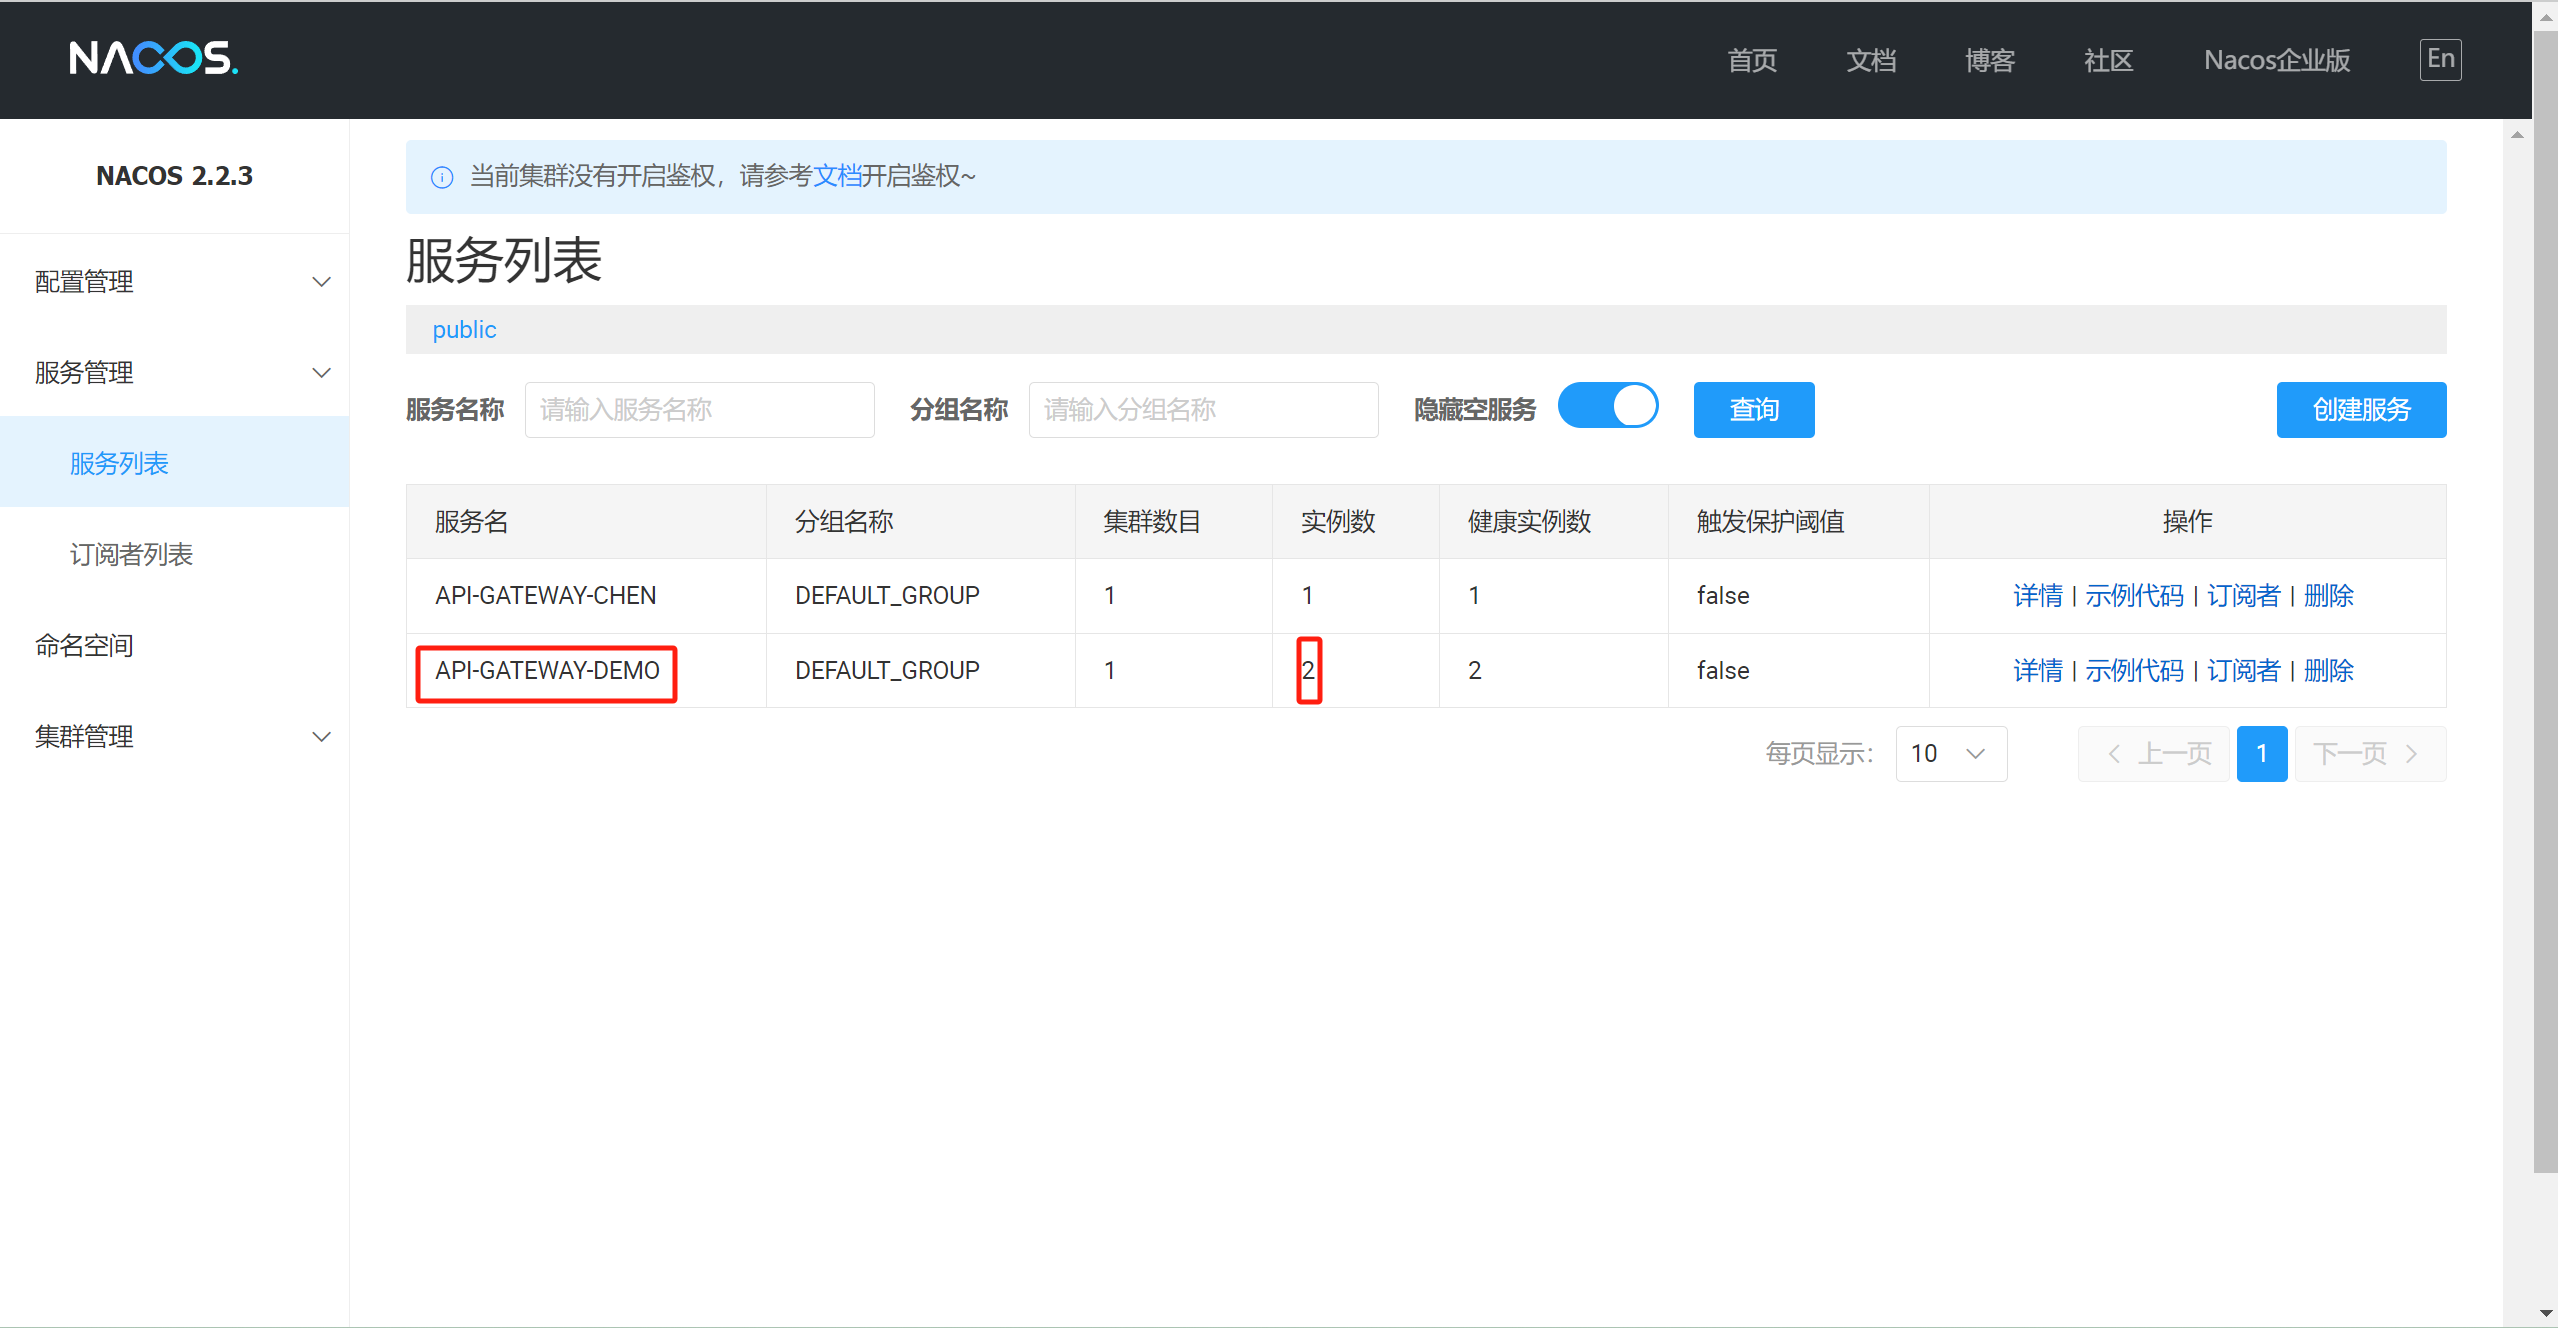
Task: Click 删除 for API-GATEWAY-CHEN
Action: click(x=2328, y=596)
